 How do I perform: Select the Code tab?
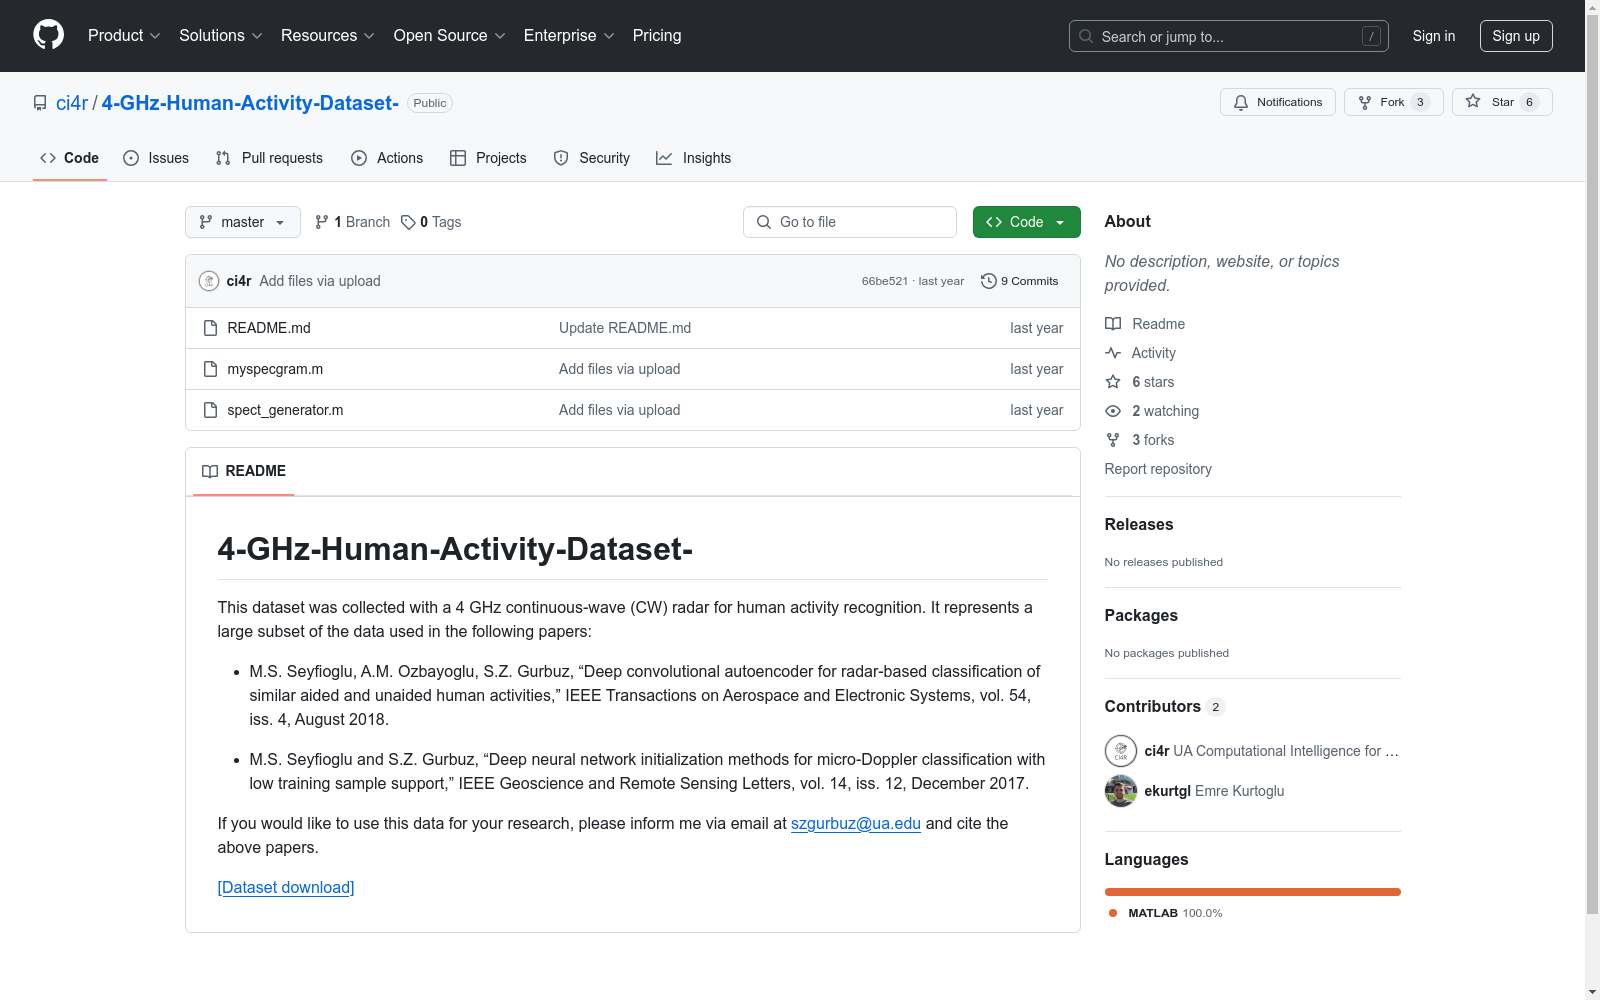(70, 158)
